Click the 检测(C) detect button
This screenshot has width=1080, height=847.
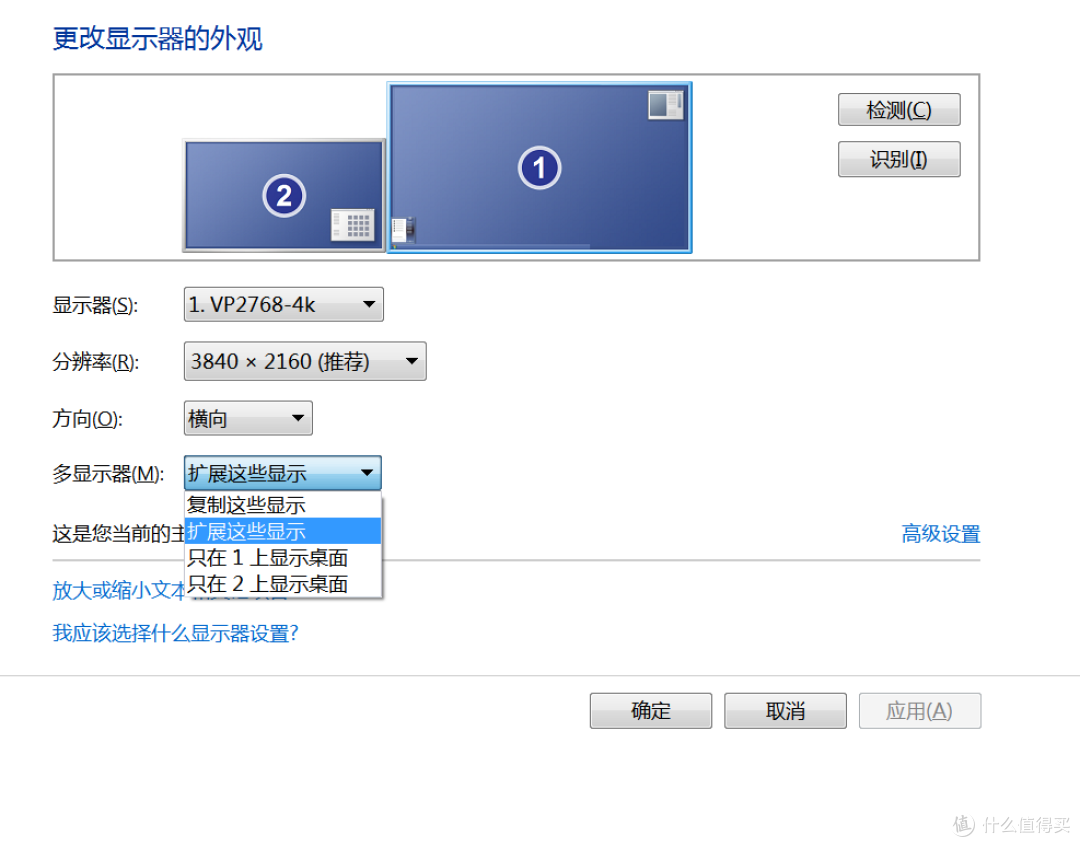(x=898, y=109)
